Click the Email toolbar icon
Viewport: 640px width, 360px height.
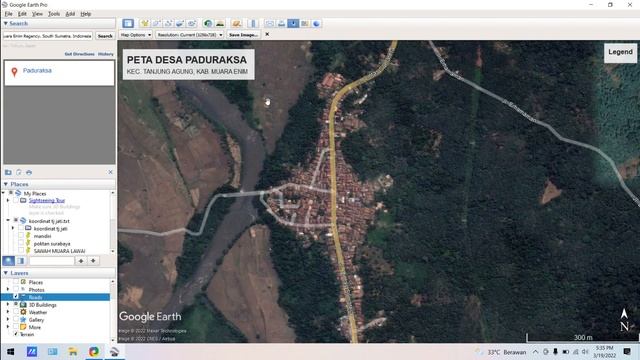tap(269, 23)
